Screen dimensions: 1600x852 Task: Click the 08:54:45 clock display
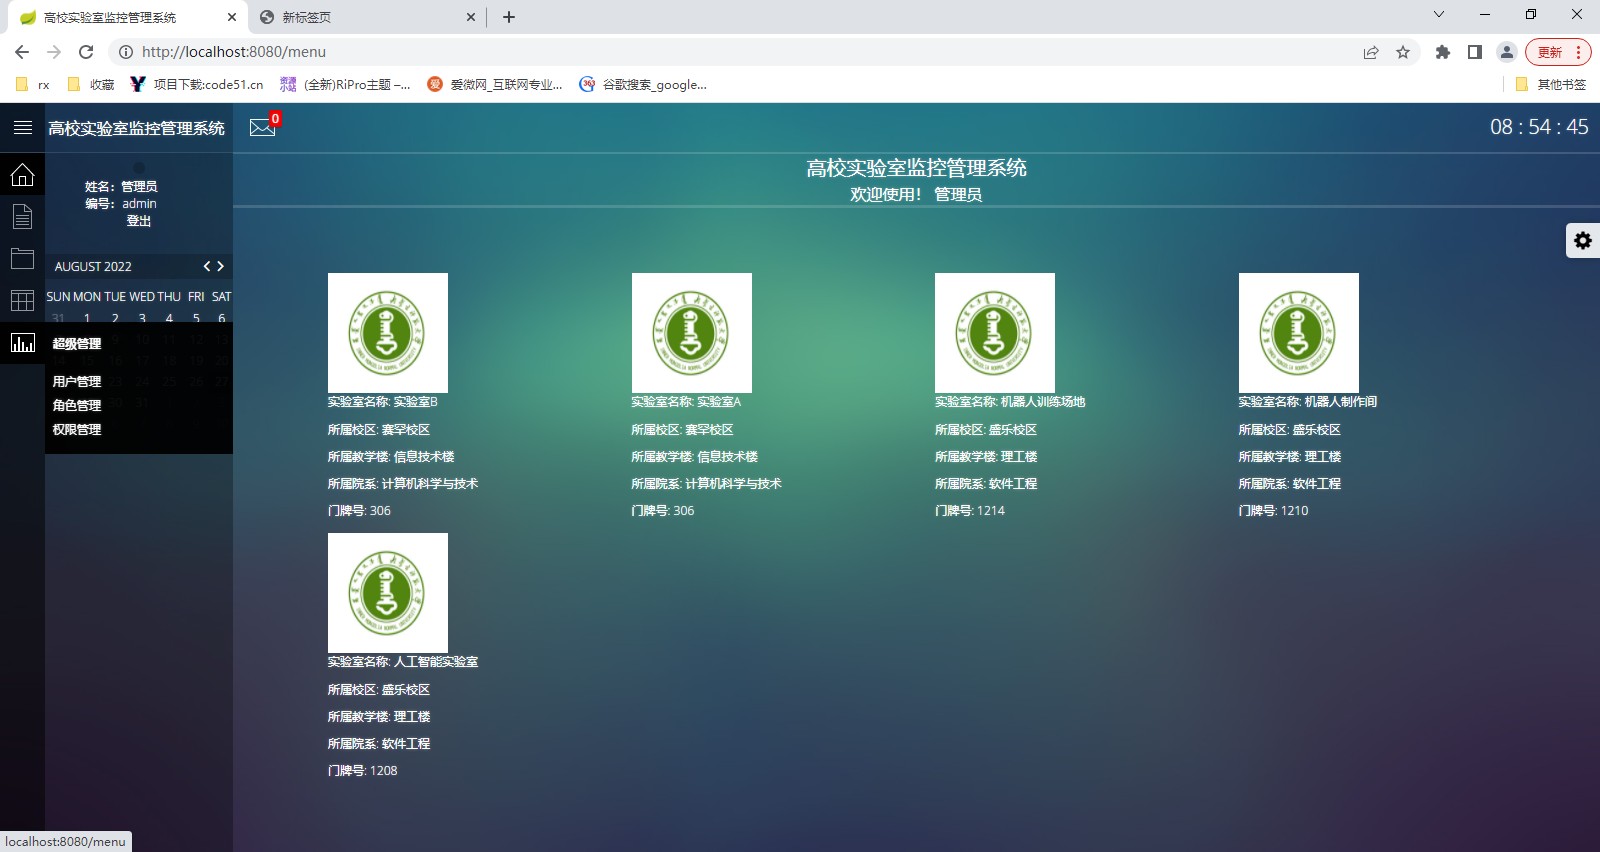click(1539, 127)
